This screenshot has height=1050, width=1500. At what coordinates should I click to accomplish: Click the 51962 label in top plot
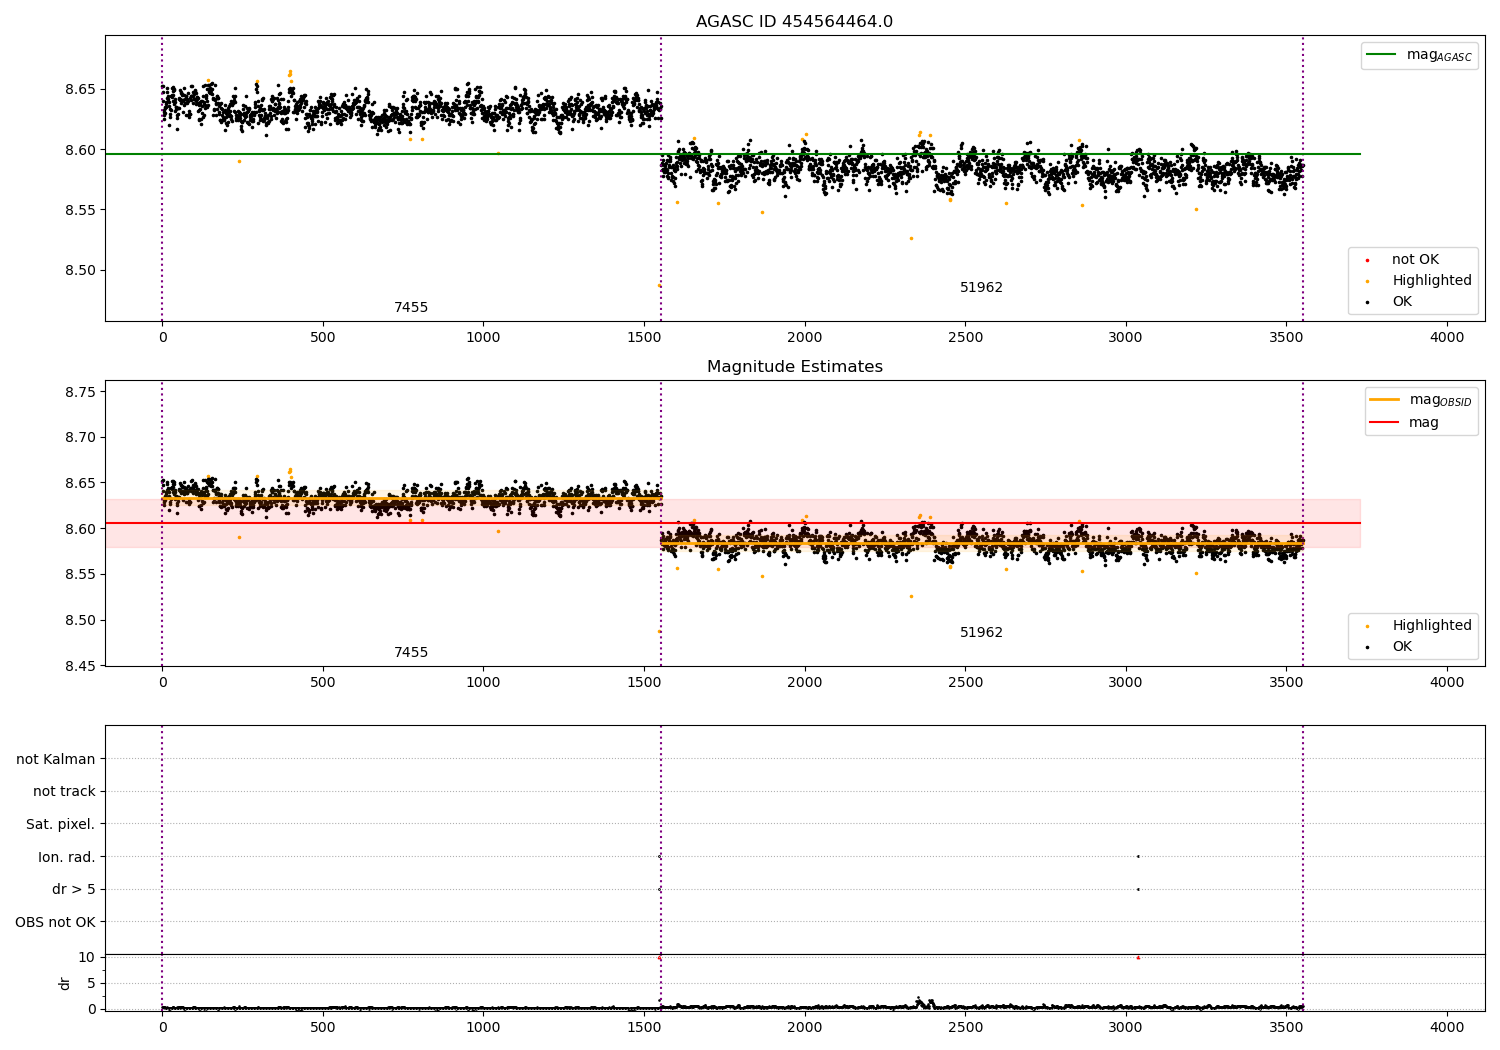pos(981,288)
